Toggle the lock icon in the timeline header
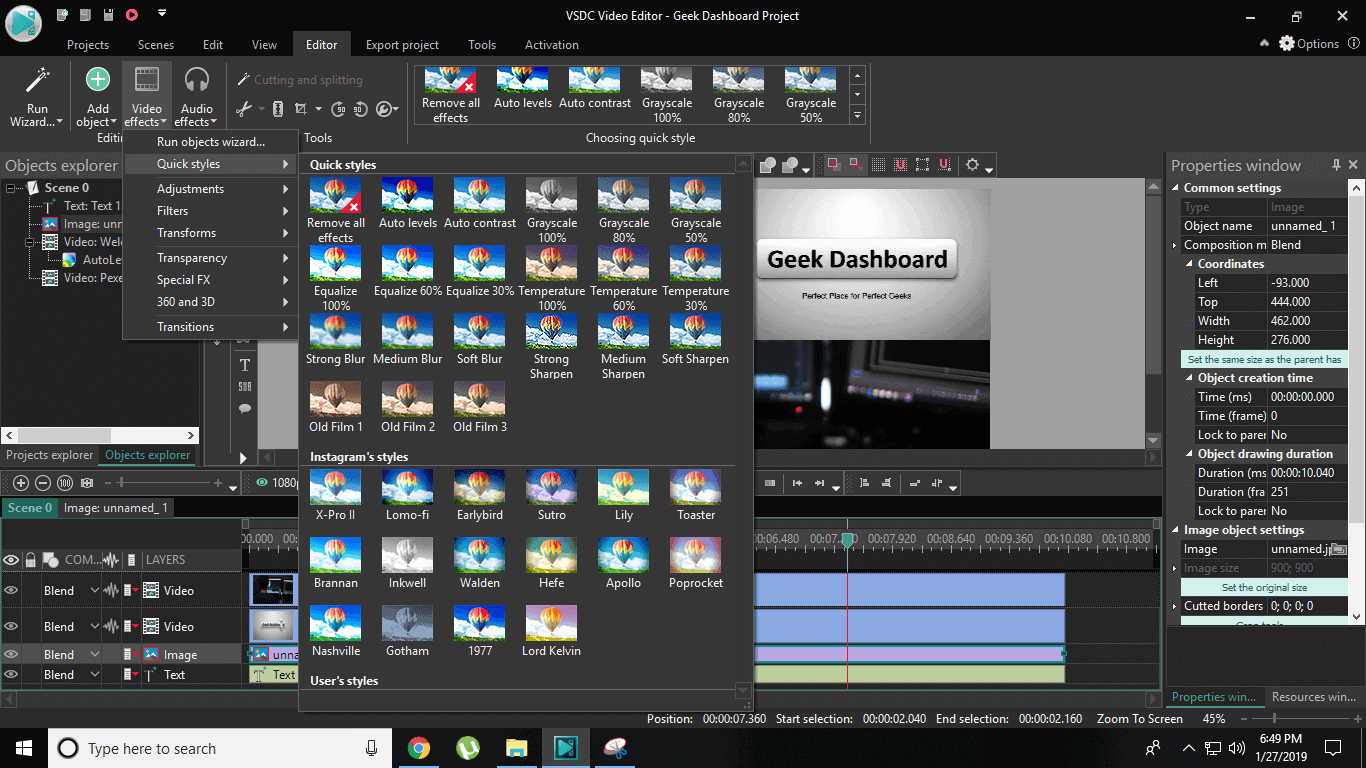 point(31,560)
